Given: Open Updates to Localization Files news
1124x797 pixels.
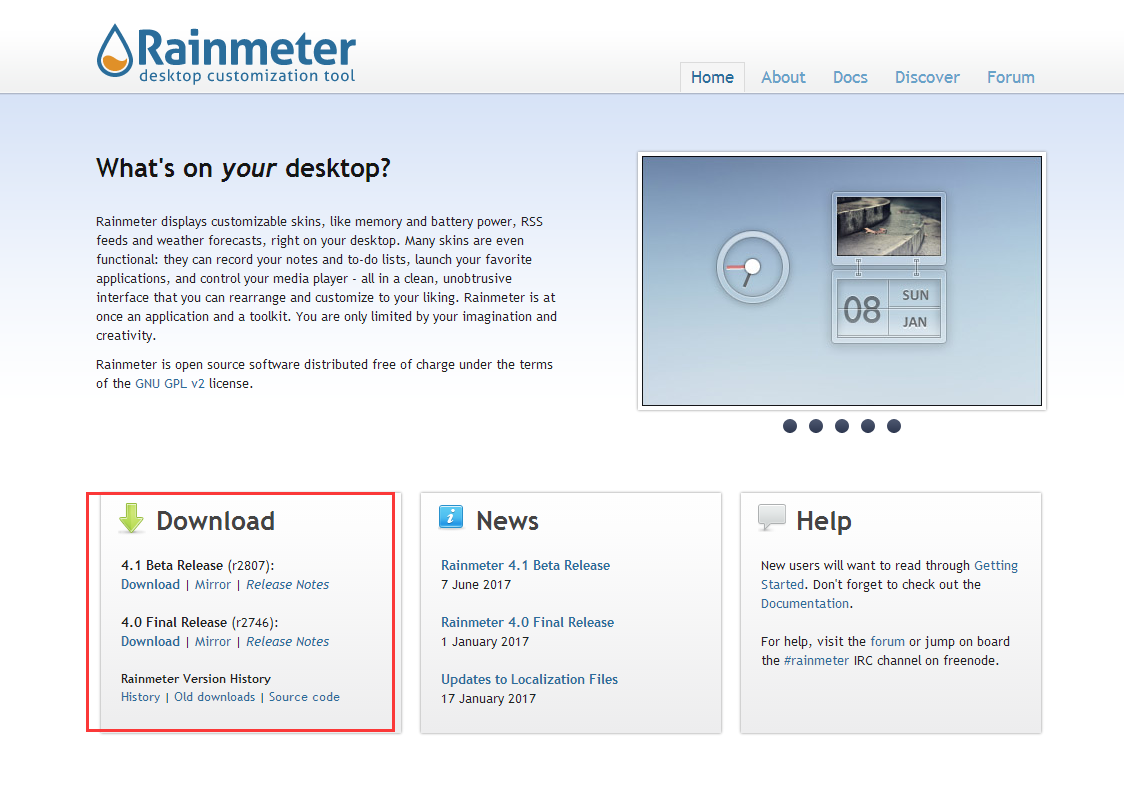Looking at the screenshot, I should tap(529, 679).
